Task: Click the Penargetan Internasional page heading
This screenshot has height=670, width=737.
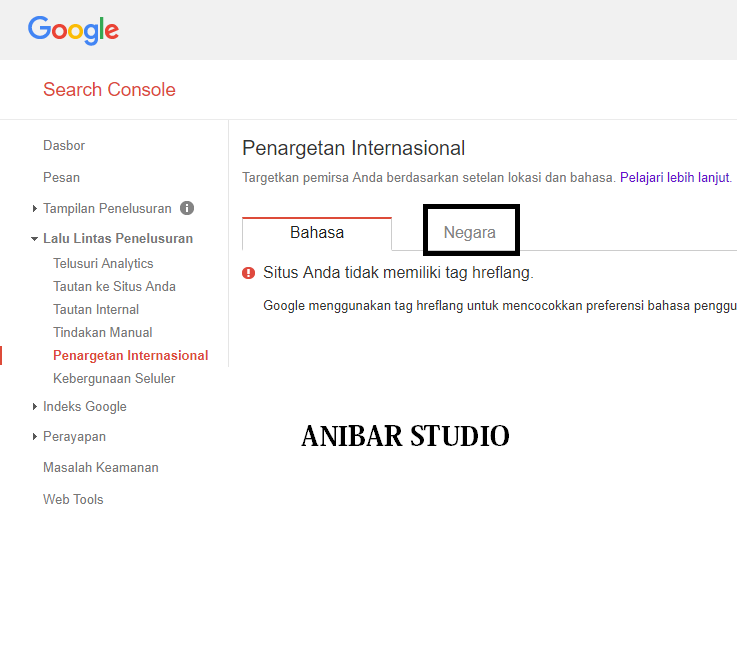Action: click(x=353, y=148)
